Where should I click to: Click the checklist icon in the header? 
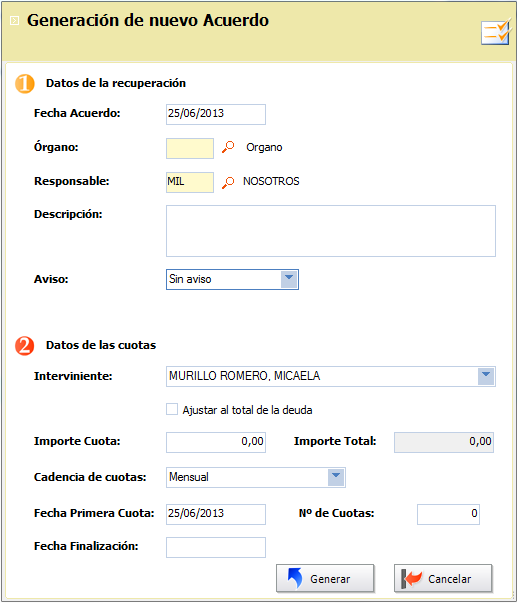[496, 32]
